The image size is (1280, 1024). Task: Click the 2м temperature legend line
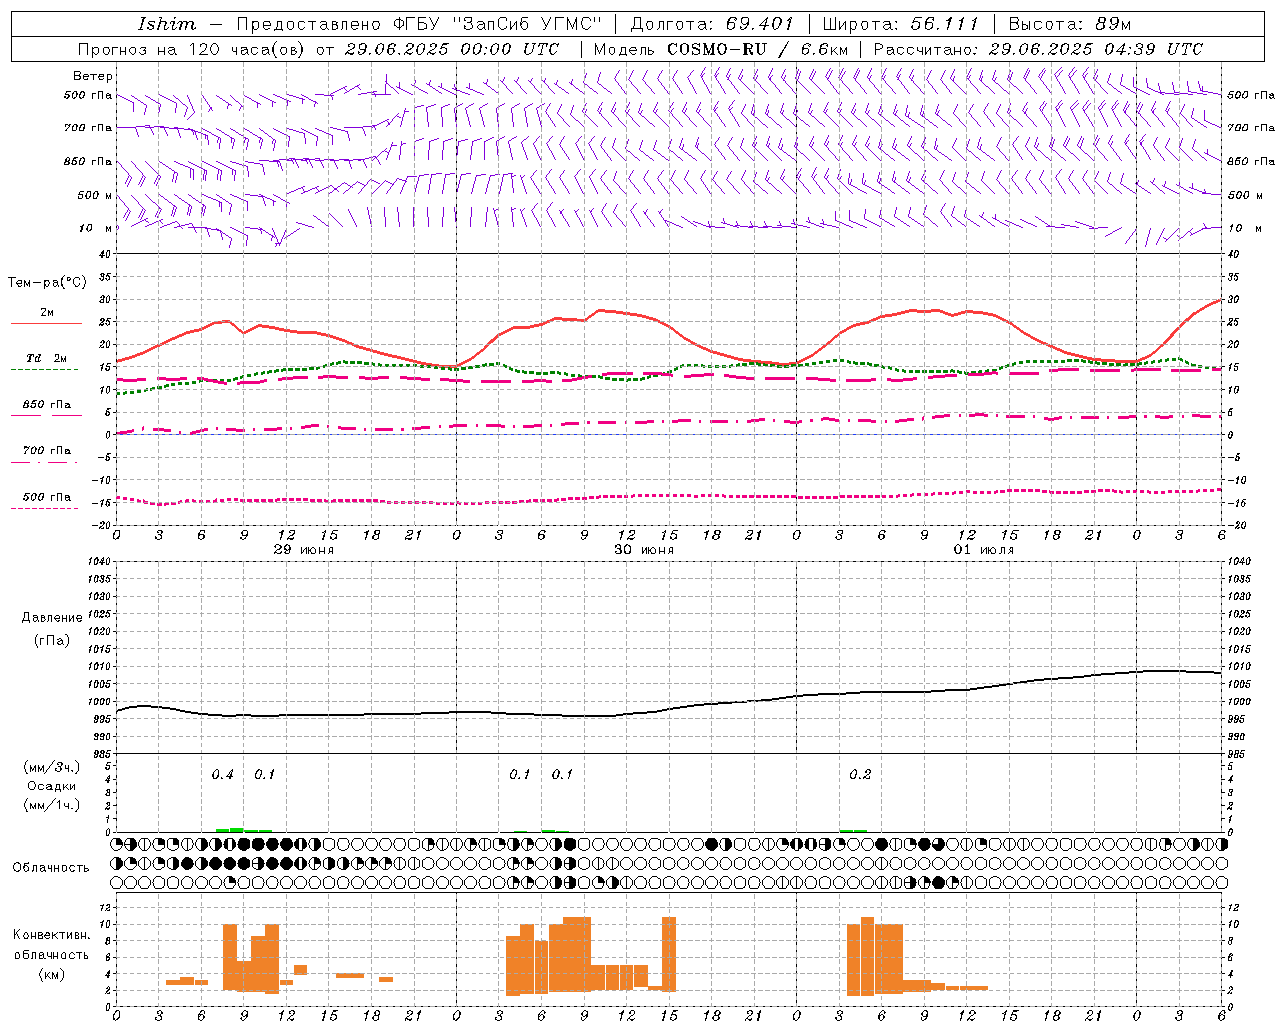point(46,324)
